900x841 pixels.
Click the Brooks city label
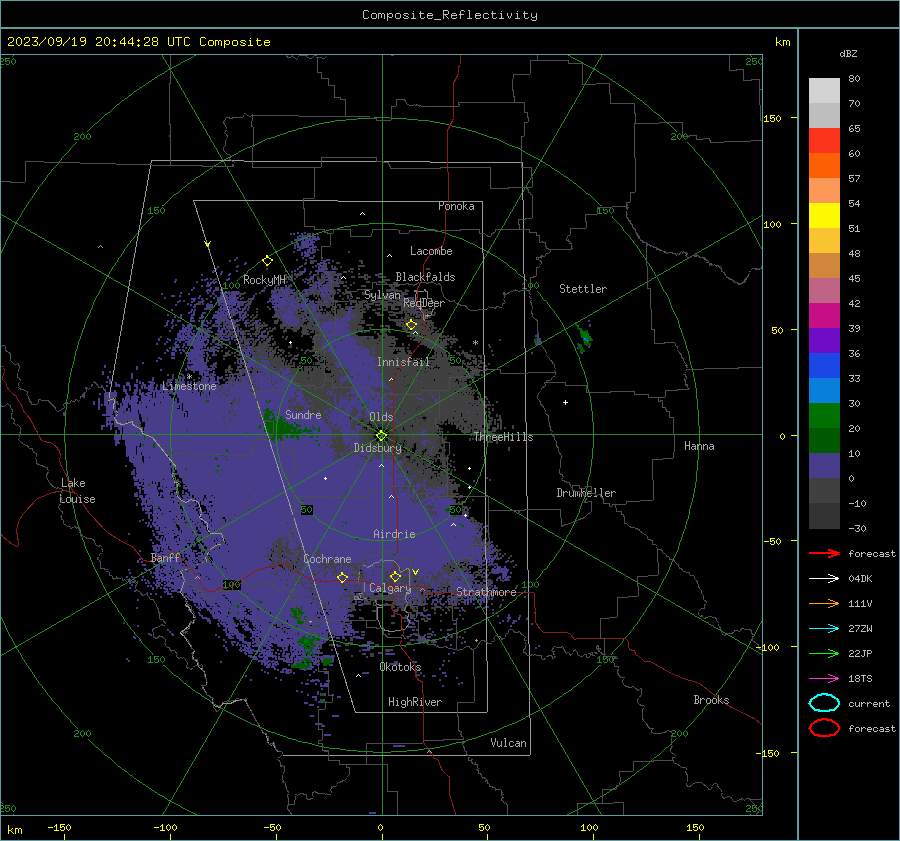pyautogui.click(x=711, y=700)
